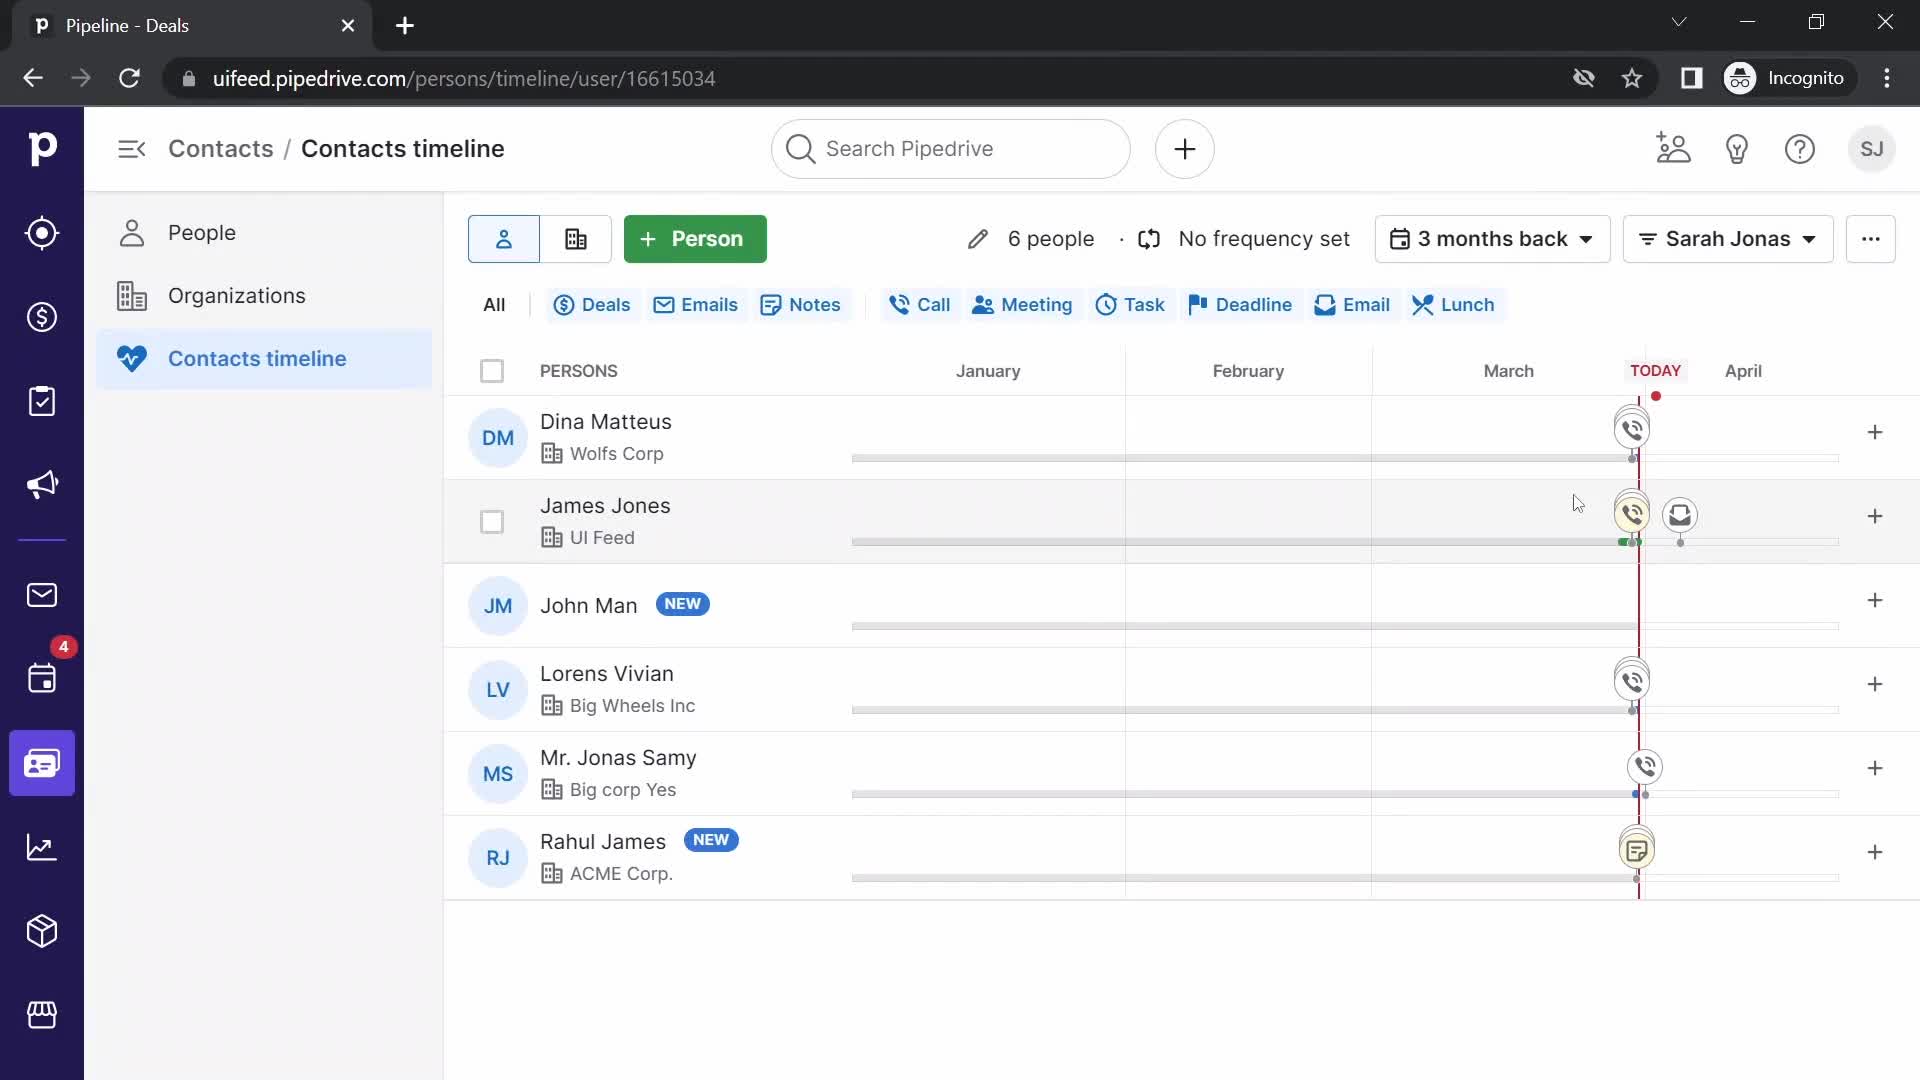Toggle the checkbox for James Jones
The width and height of the screenshot is (1920, 1080).
coord(492,521)
